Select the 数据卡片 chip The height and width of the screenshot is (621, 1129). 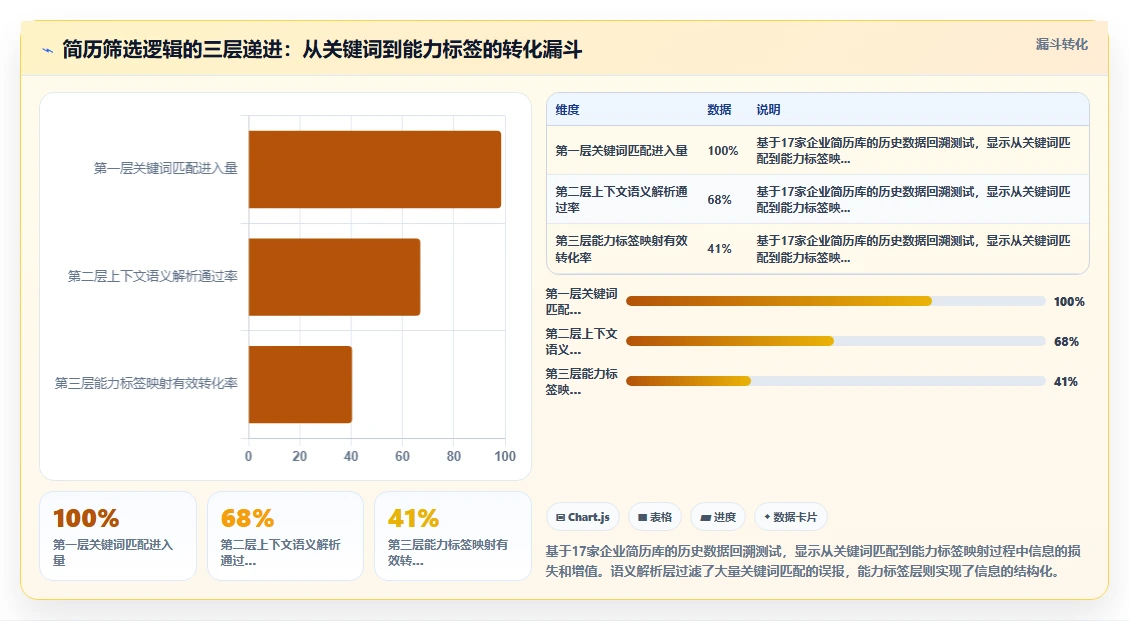(x=791, y=517)
